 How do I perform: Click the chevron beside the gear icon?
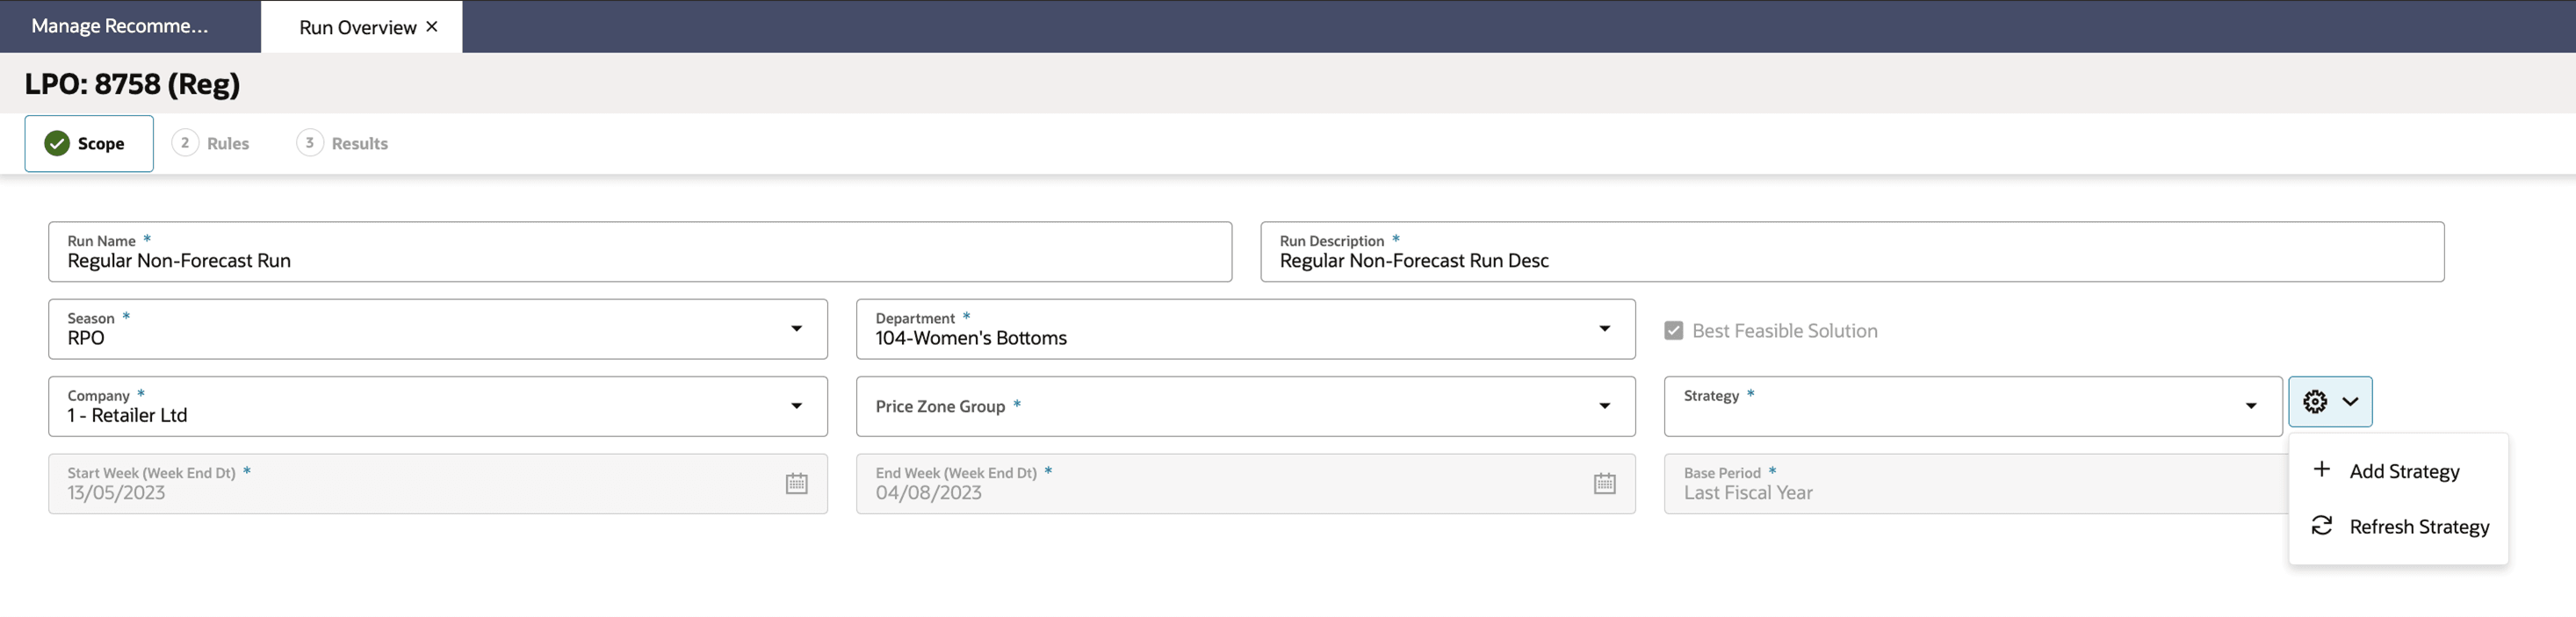(2350, 401)
